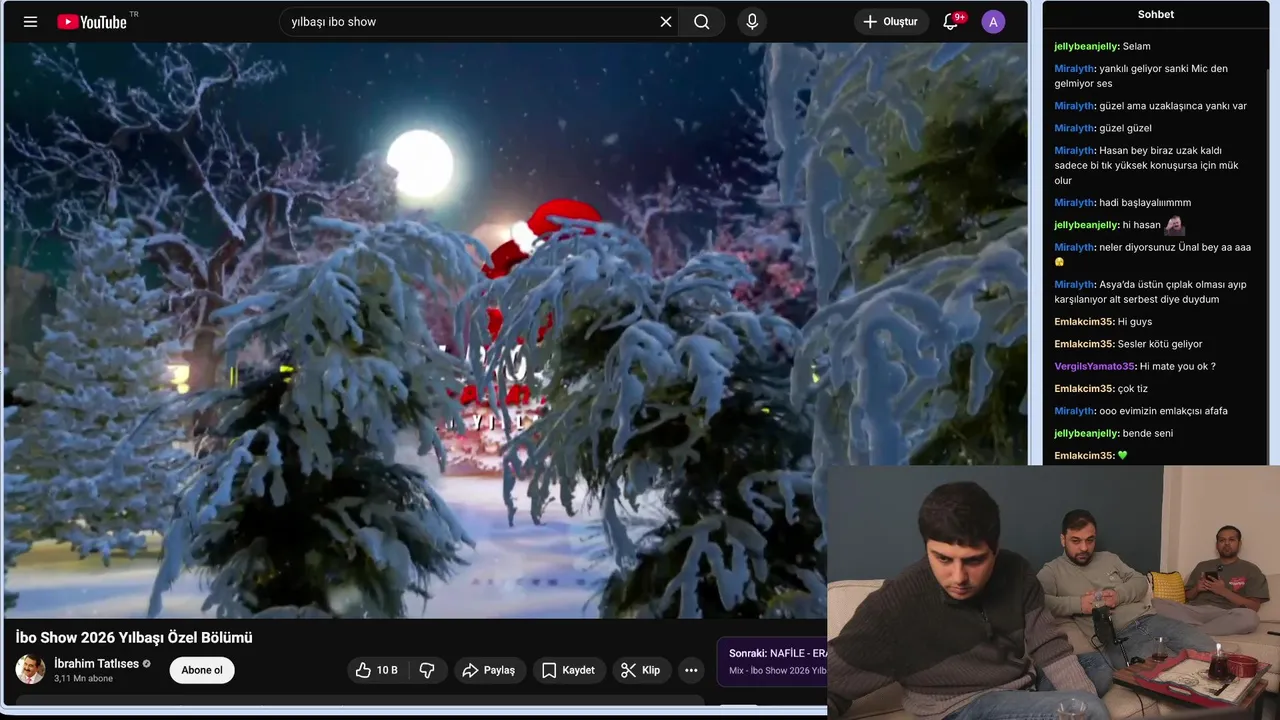
Task: Open more actions three-dot menu
Action: pyautogui.click(x=691, y=670)
